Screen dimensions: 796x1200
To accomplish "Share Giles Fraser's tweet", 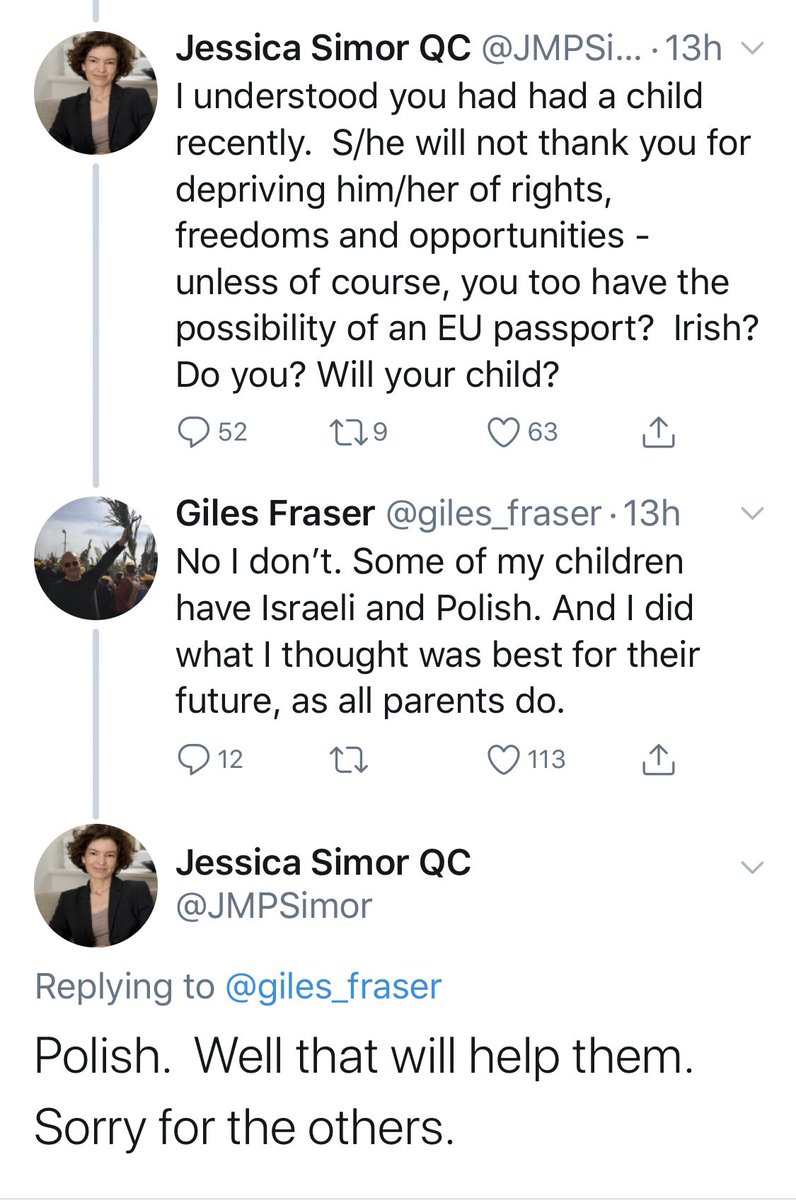I will 655,760.
